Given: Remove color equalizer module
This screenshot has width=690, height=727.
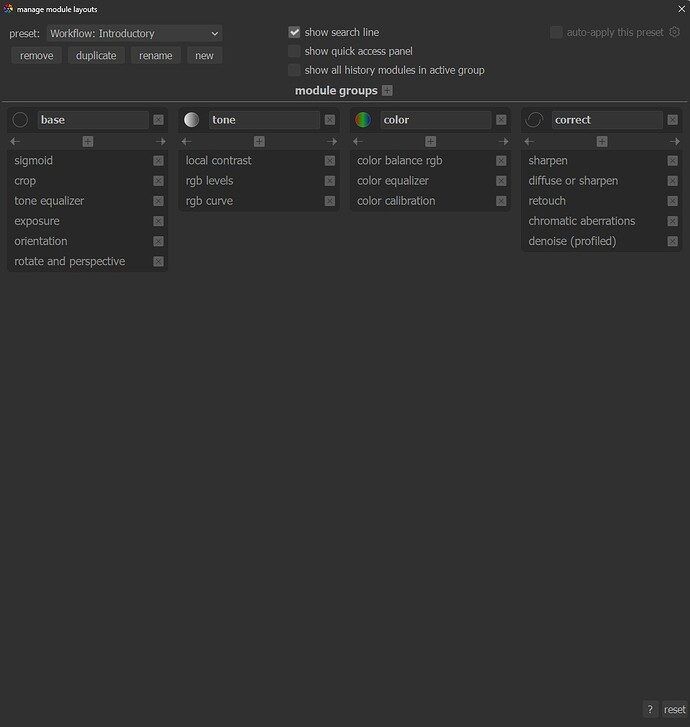Looking at the screenshot, I should coord(501,181).
